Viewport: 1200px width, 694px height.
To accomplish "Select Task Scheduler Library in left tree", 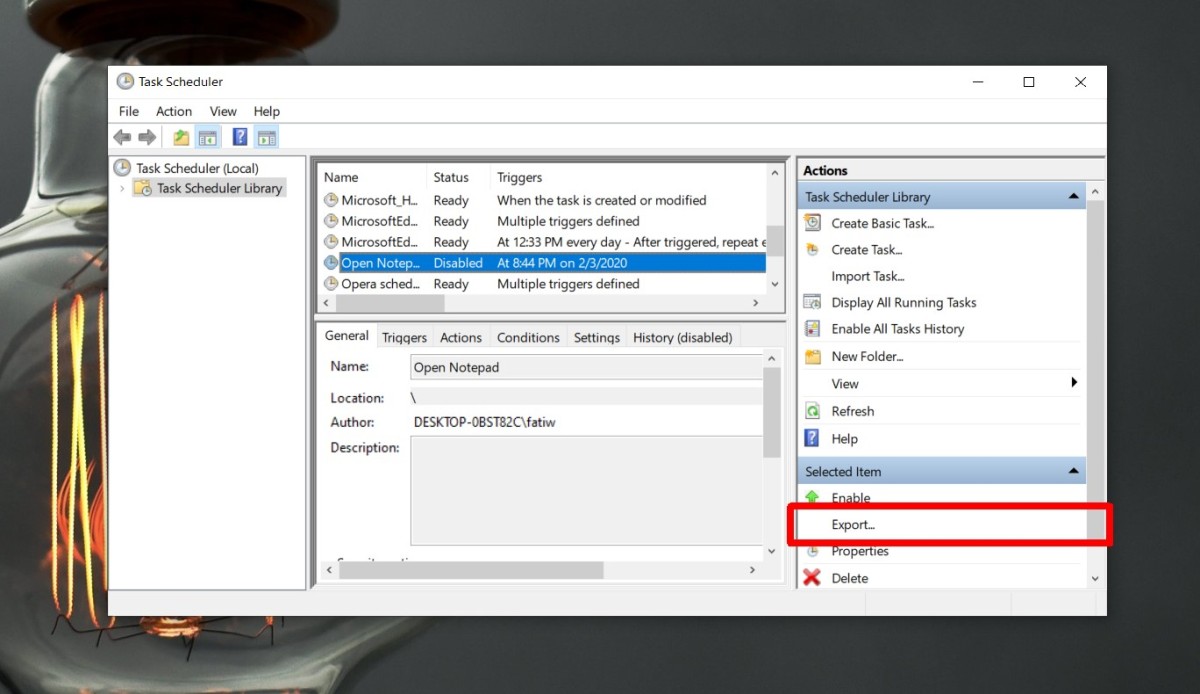I will pyautogui.click(x=216, y=188).
